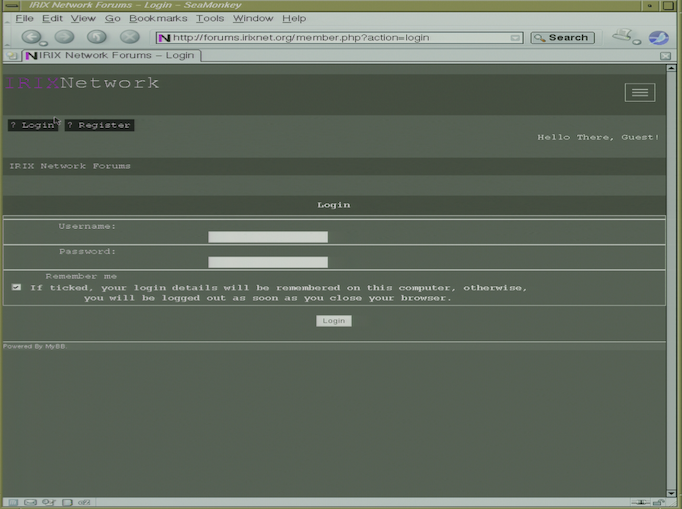Viewport: 682px width, 509px height.
Task: Open the Help menu
Action: (x=294, y=18)
